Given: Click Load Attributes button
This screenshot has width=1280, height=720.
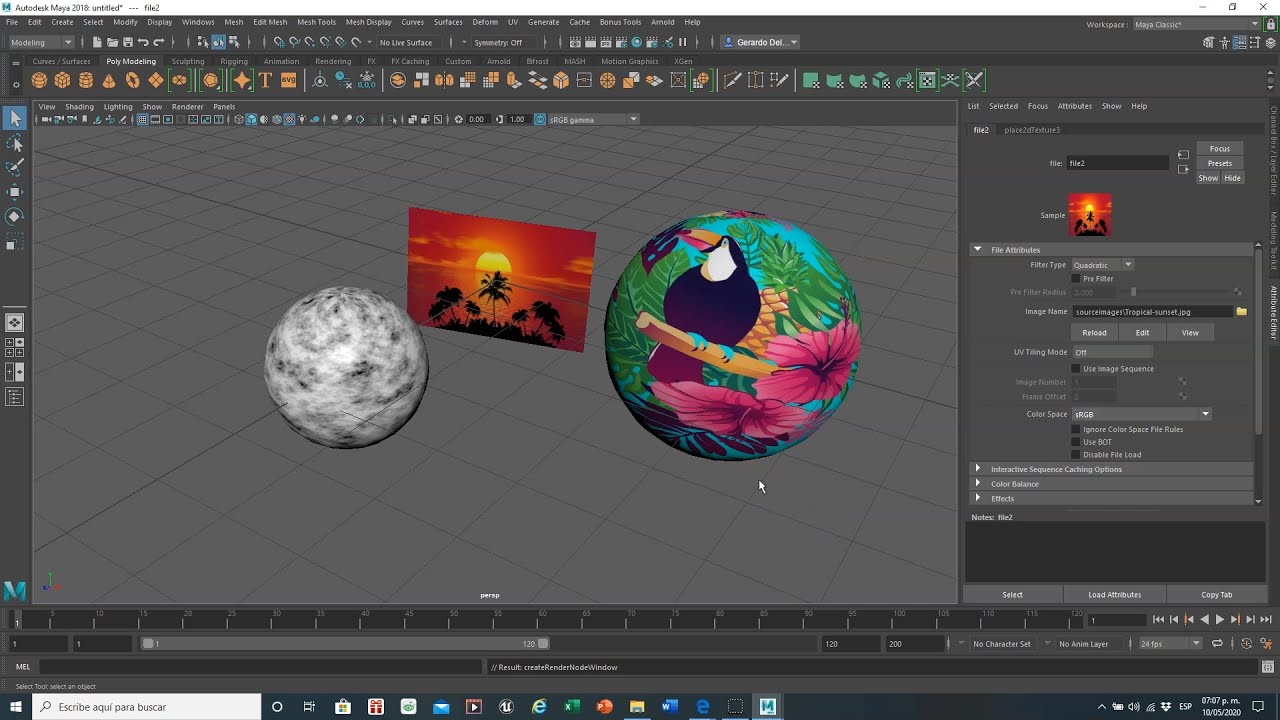Looking at the screenshot, I should pyautogui.click(x=1114, y=595).
